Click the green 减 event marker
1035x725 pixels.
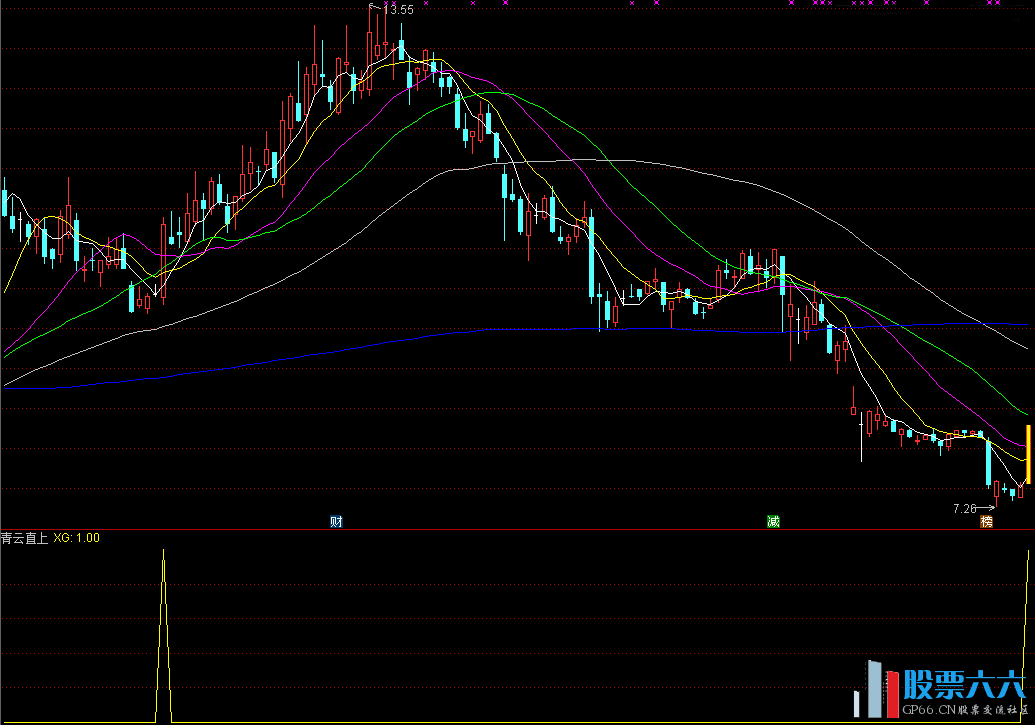pos(773,522)
